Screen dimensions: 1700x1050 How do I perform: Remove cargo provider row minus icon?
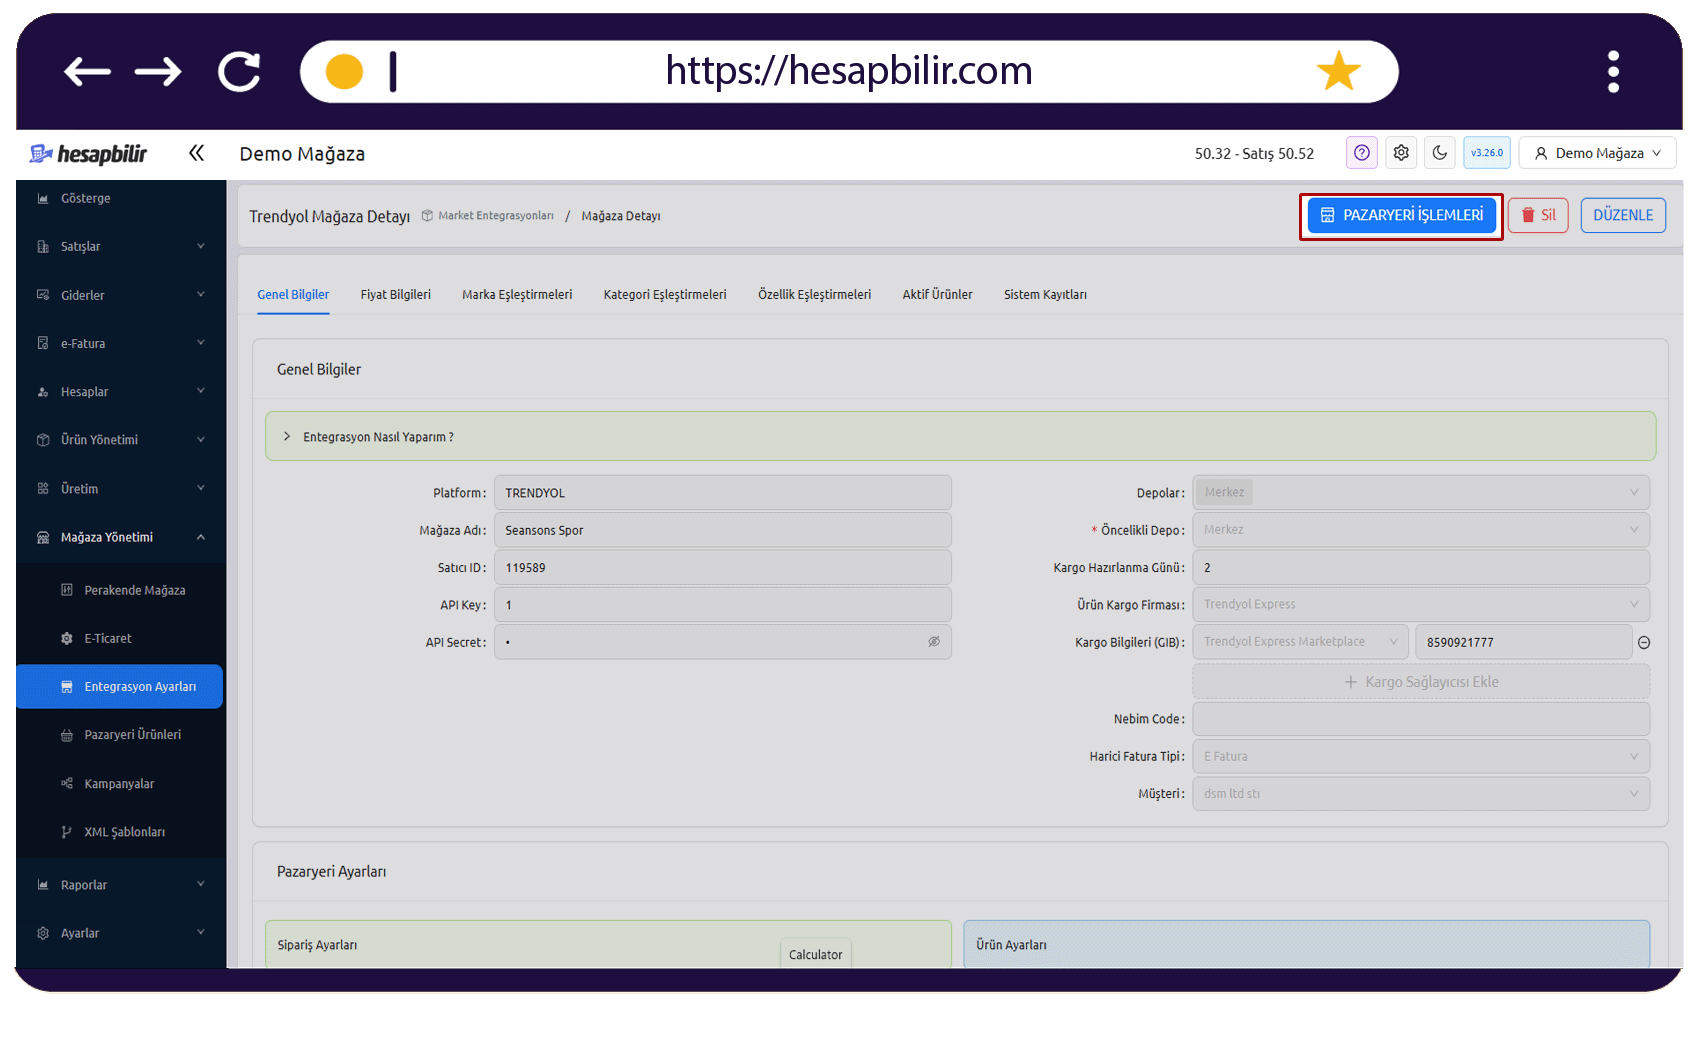(x=1644, y=643)
